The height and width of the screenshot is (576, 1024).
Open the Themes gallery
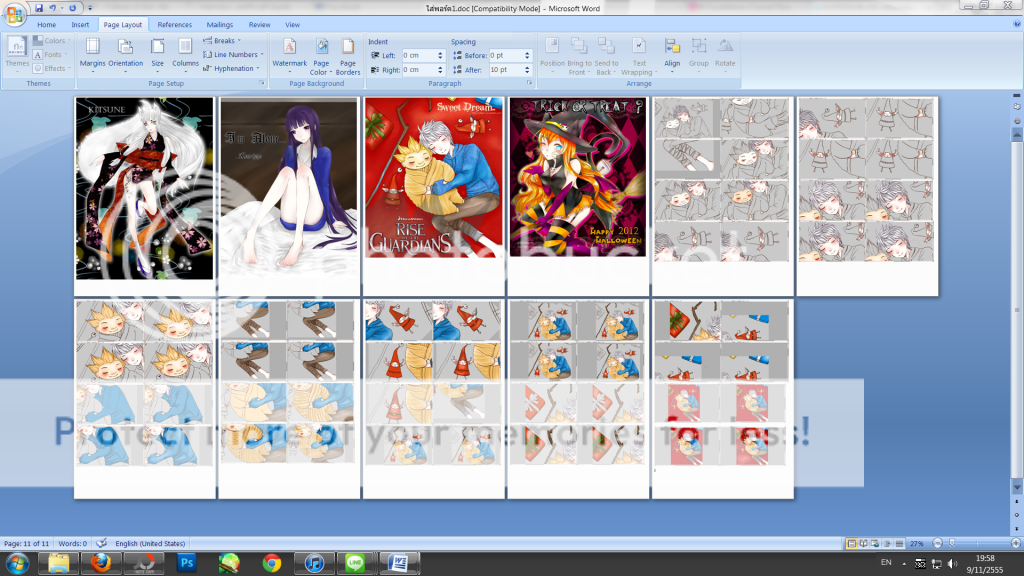17,54
